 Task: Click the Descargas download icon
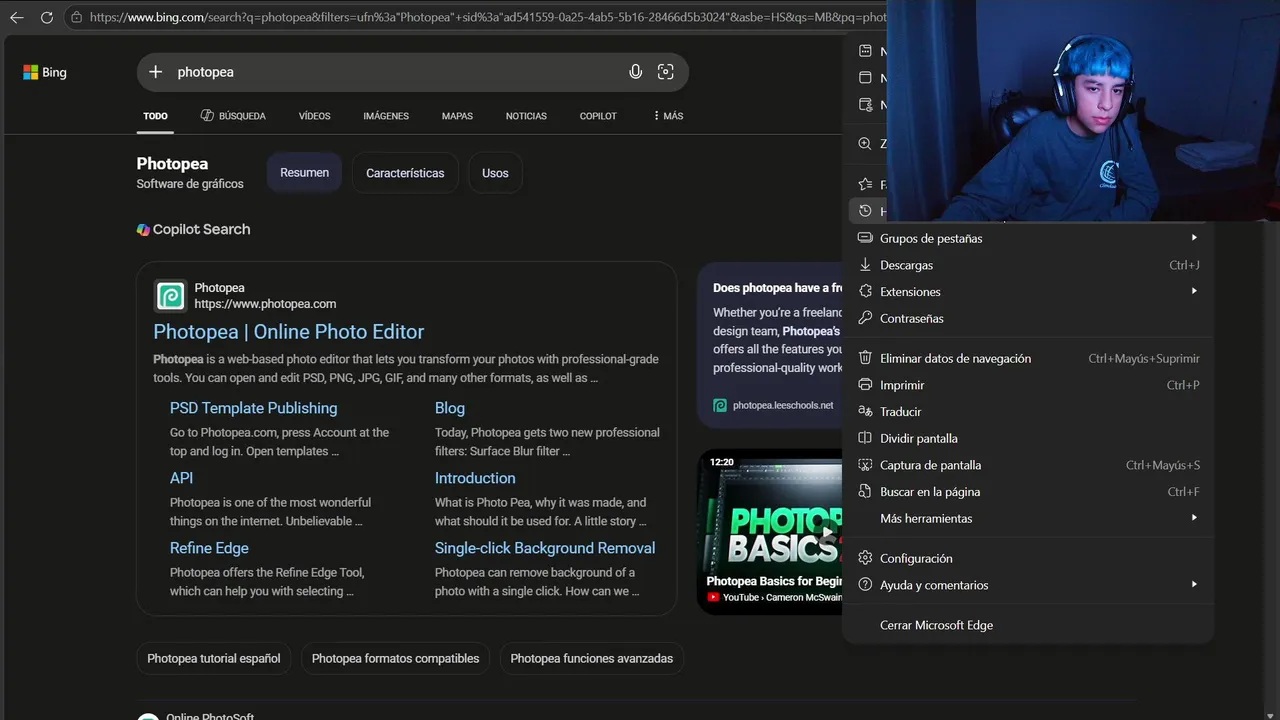[866, 265]
